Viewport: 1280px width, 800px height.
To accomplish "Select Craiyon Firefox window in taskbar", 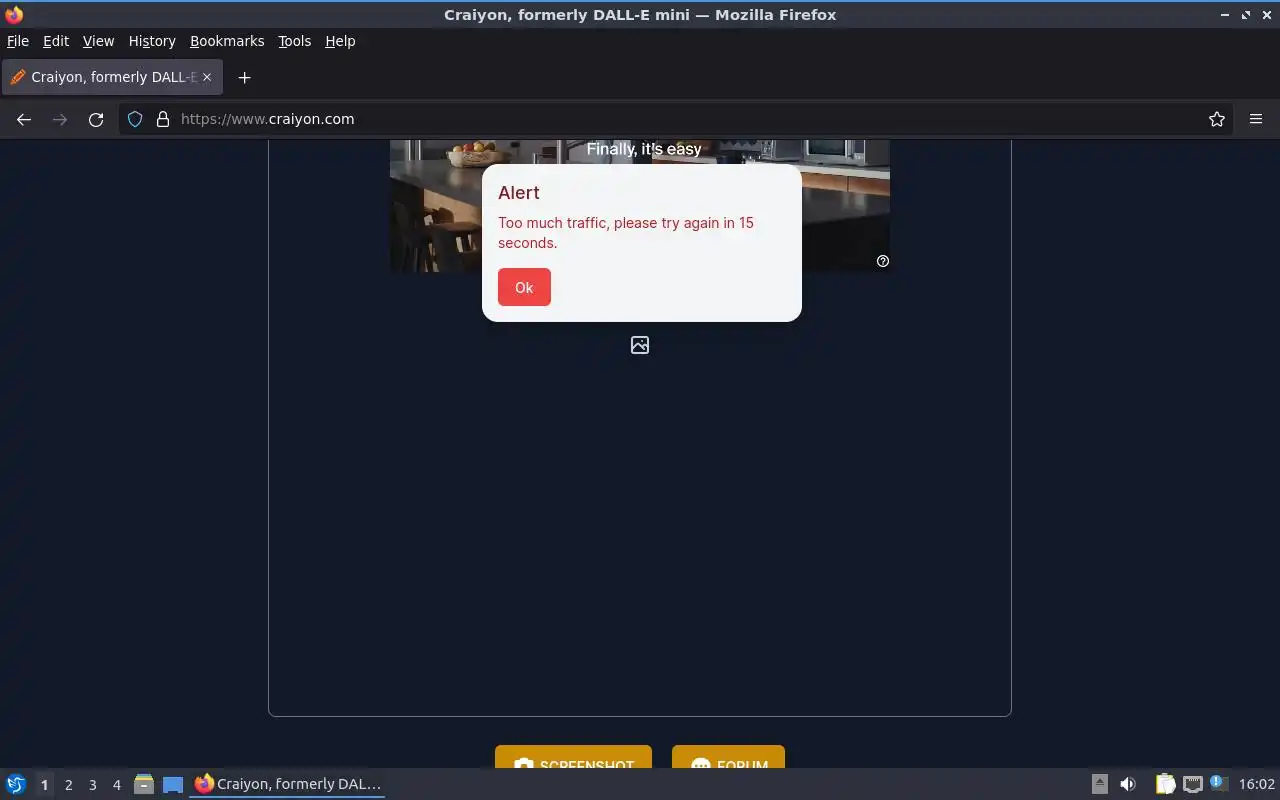I will tap(288, 784).
